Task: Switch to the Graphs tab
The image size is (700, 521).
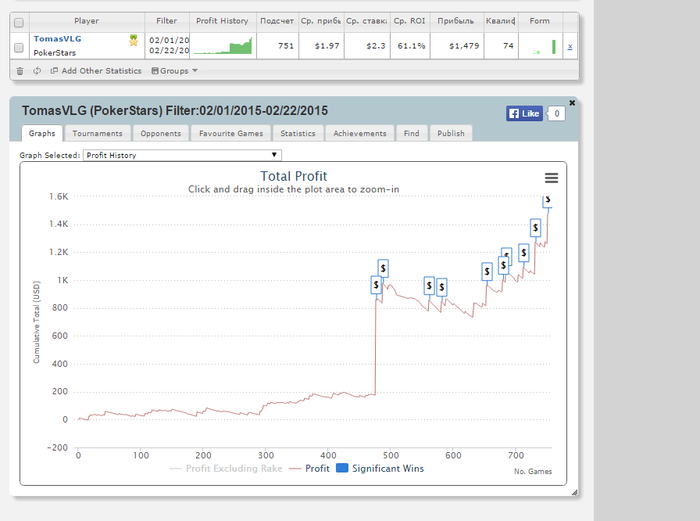Action: 42,133
